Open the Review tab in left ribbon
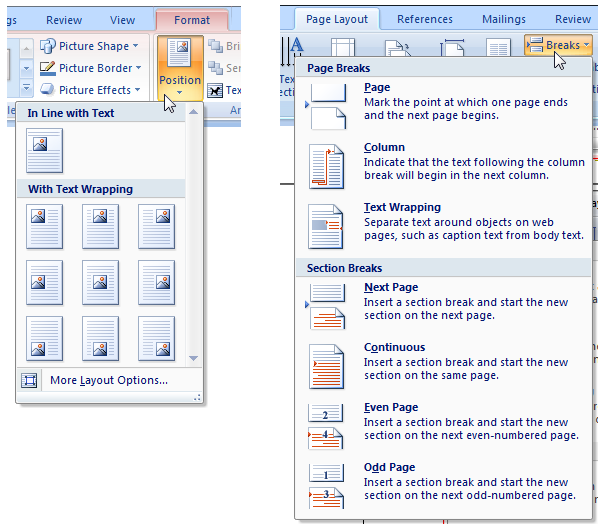This screenshot has width=605, height=524. point(64,20)
